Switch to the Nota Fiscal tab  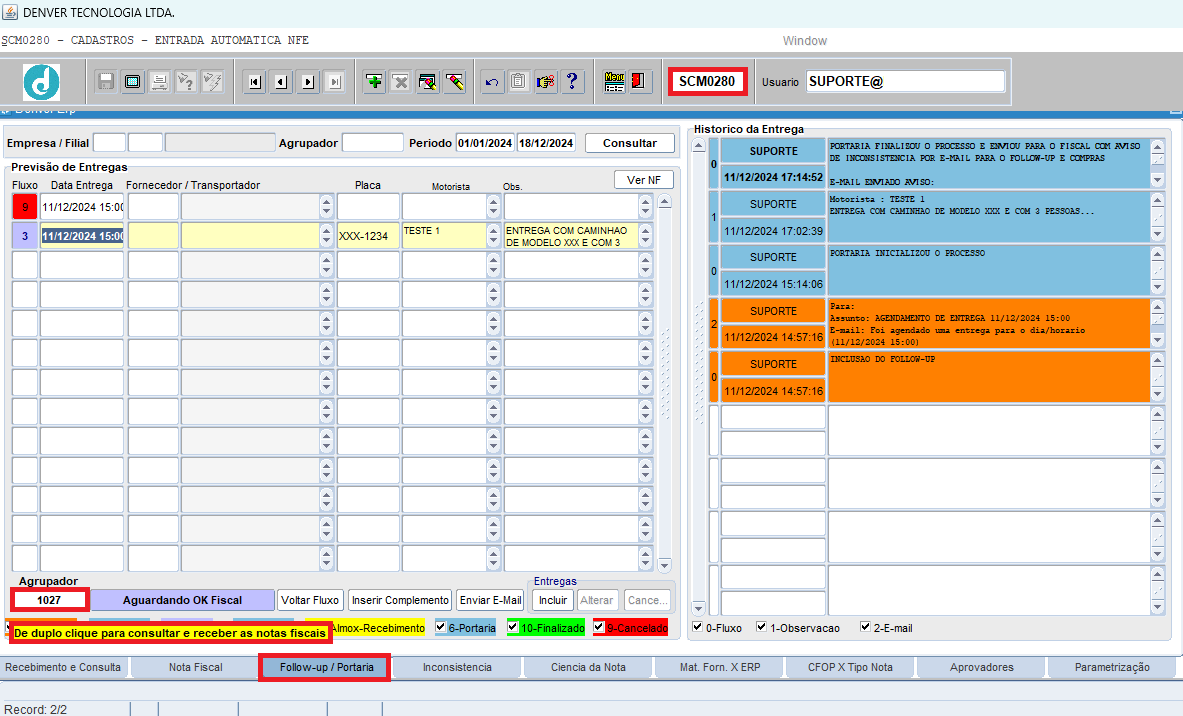click(x=195, y=668)
